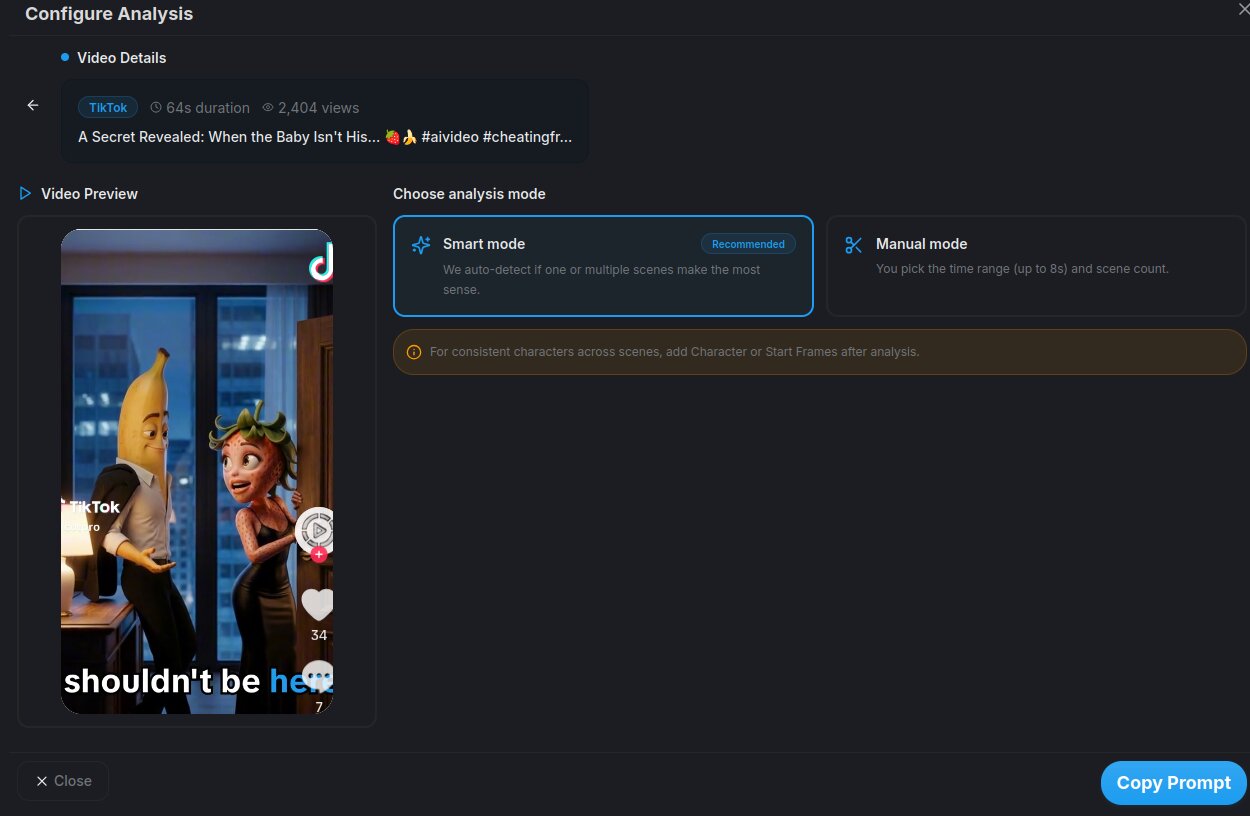This screenshot has width=1250, height=816.
Task: Click the eye icon next to 2,404 views
Action: (x=268, y=107)
